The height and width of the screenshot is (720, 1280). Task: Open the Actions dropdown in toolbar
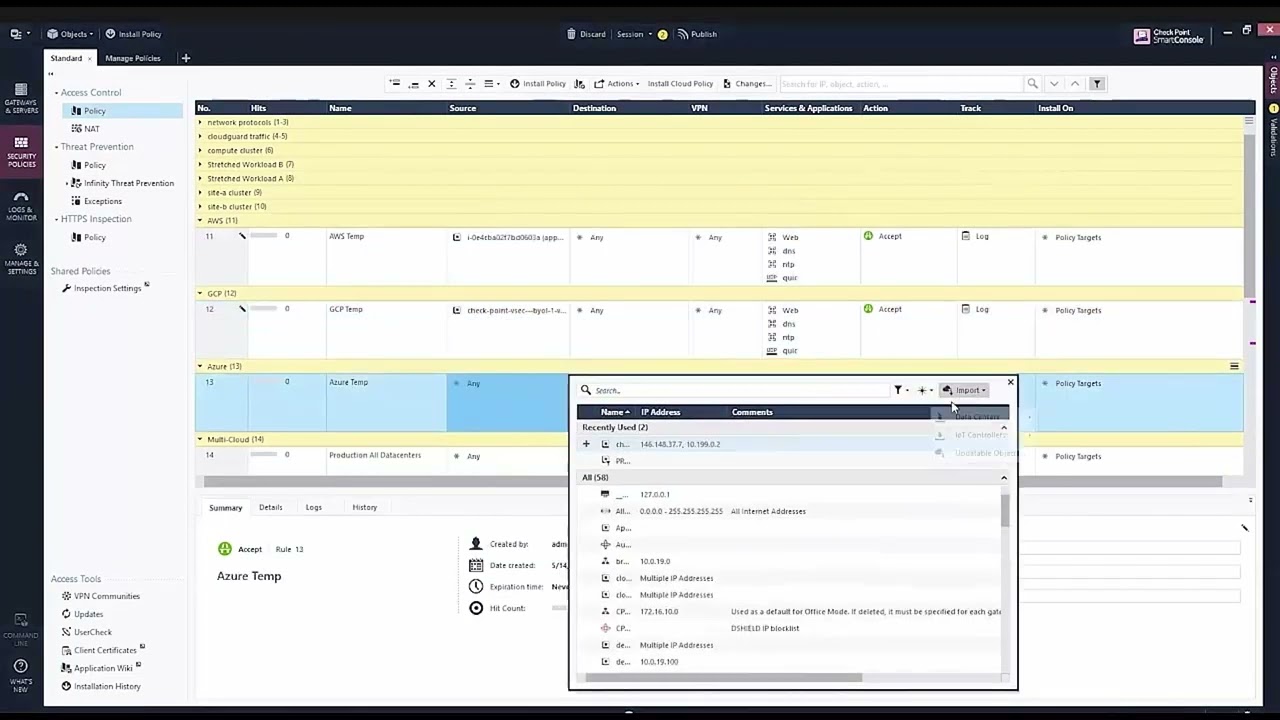pos(616,84)
